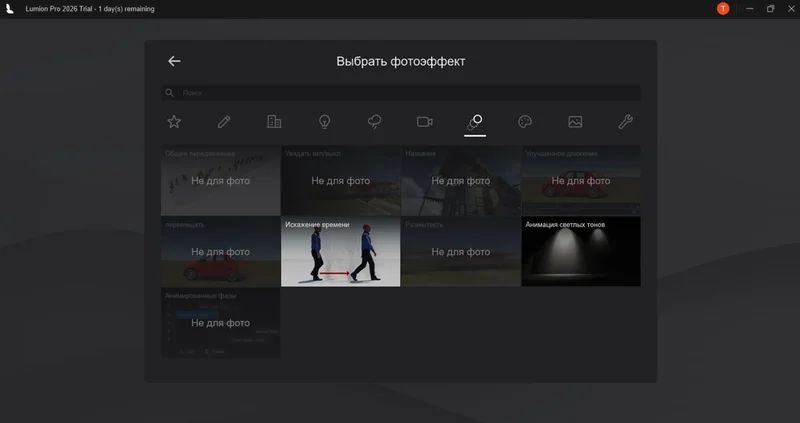Click the disabled 'Общее передвижение' effect tile
This screenshot has width=800, height=423.
(x=220, y=181)
